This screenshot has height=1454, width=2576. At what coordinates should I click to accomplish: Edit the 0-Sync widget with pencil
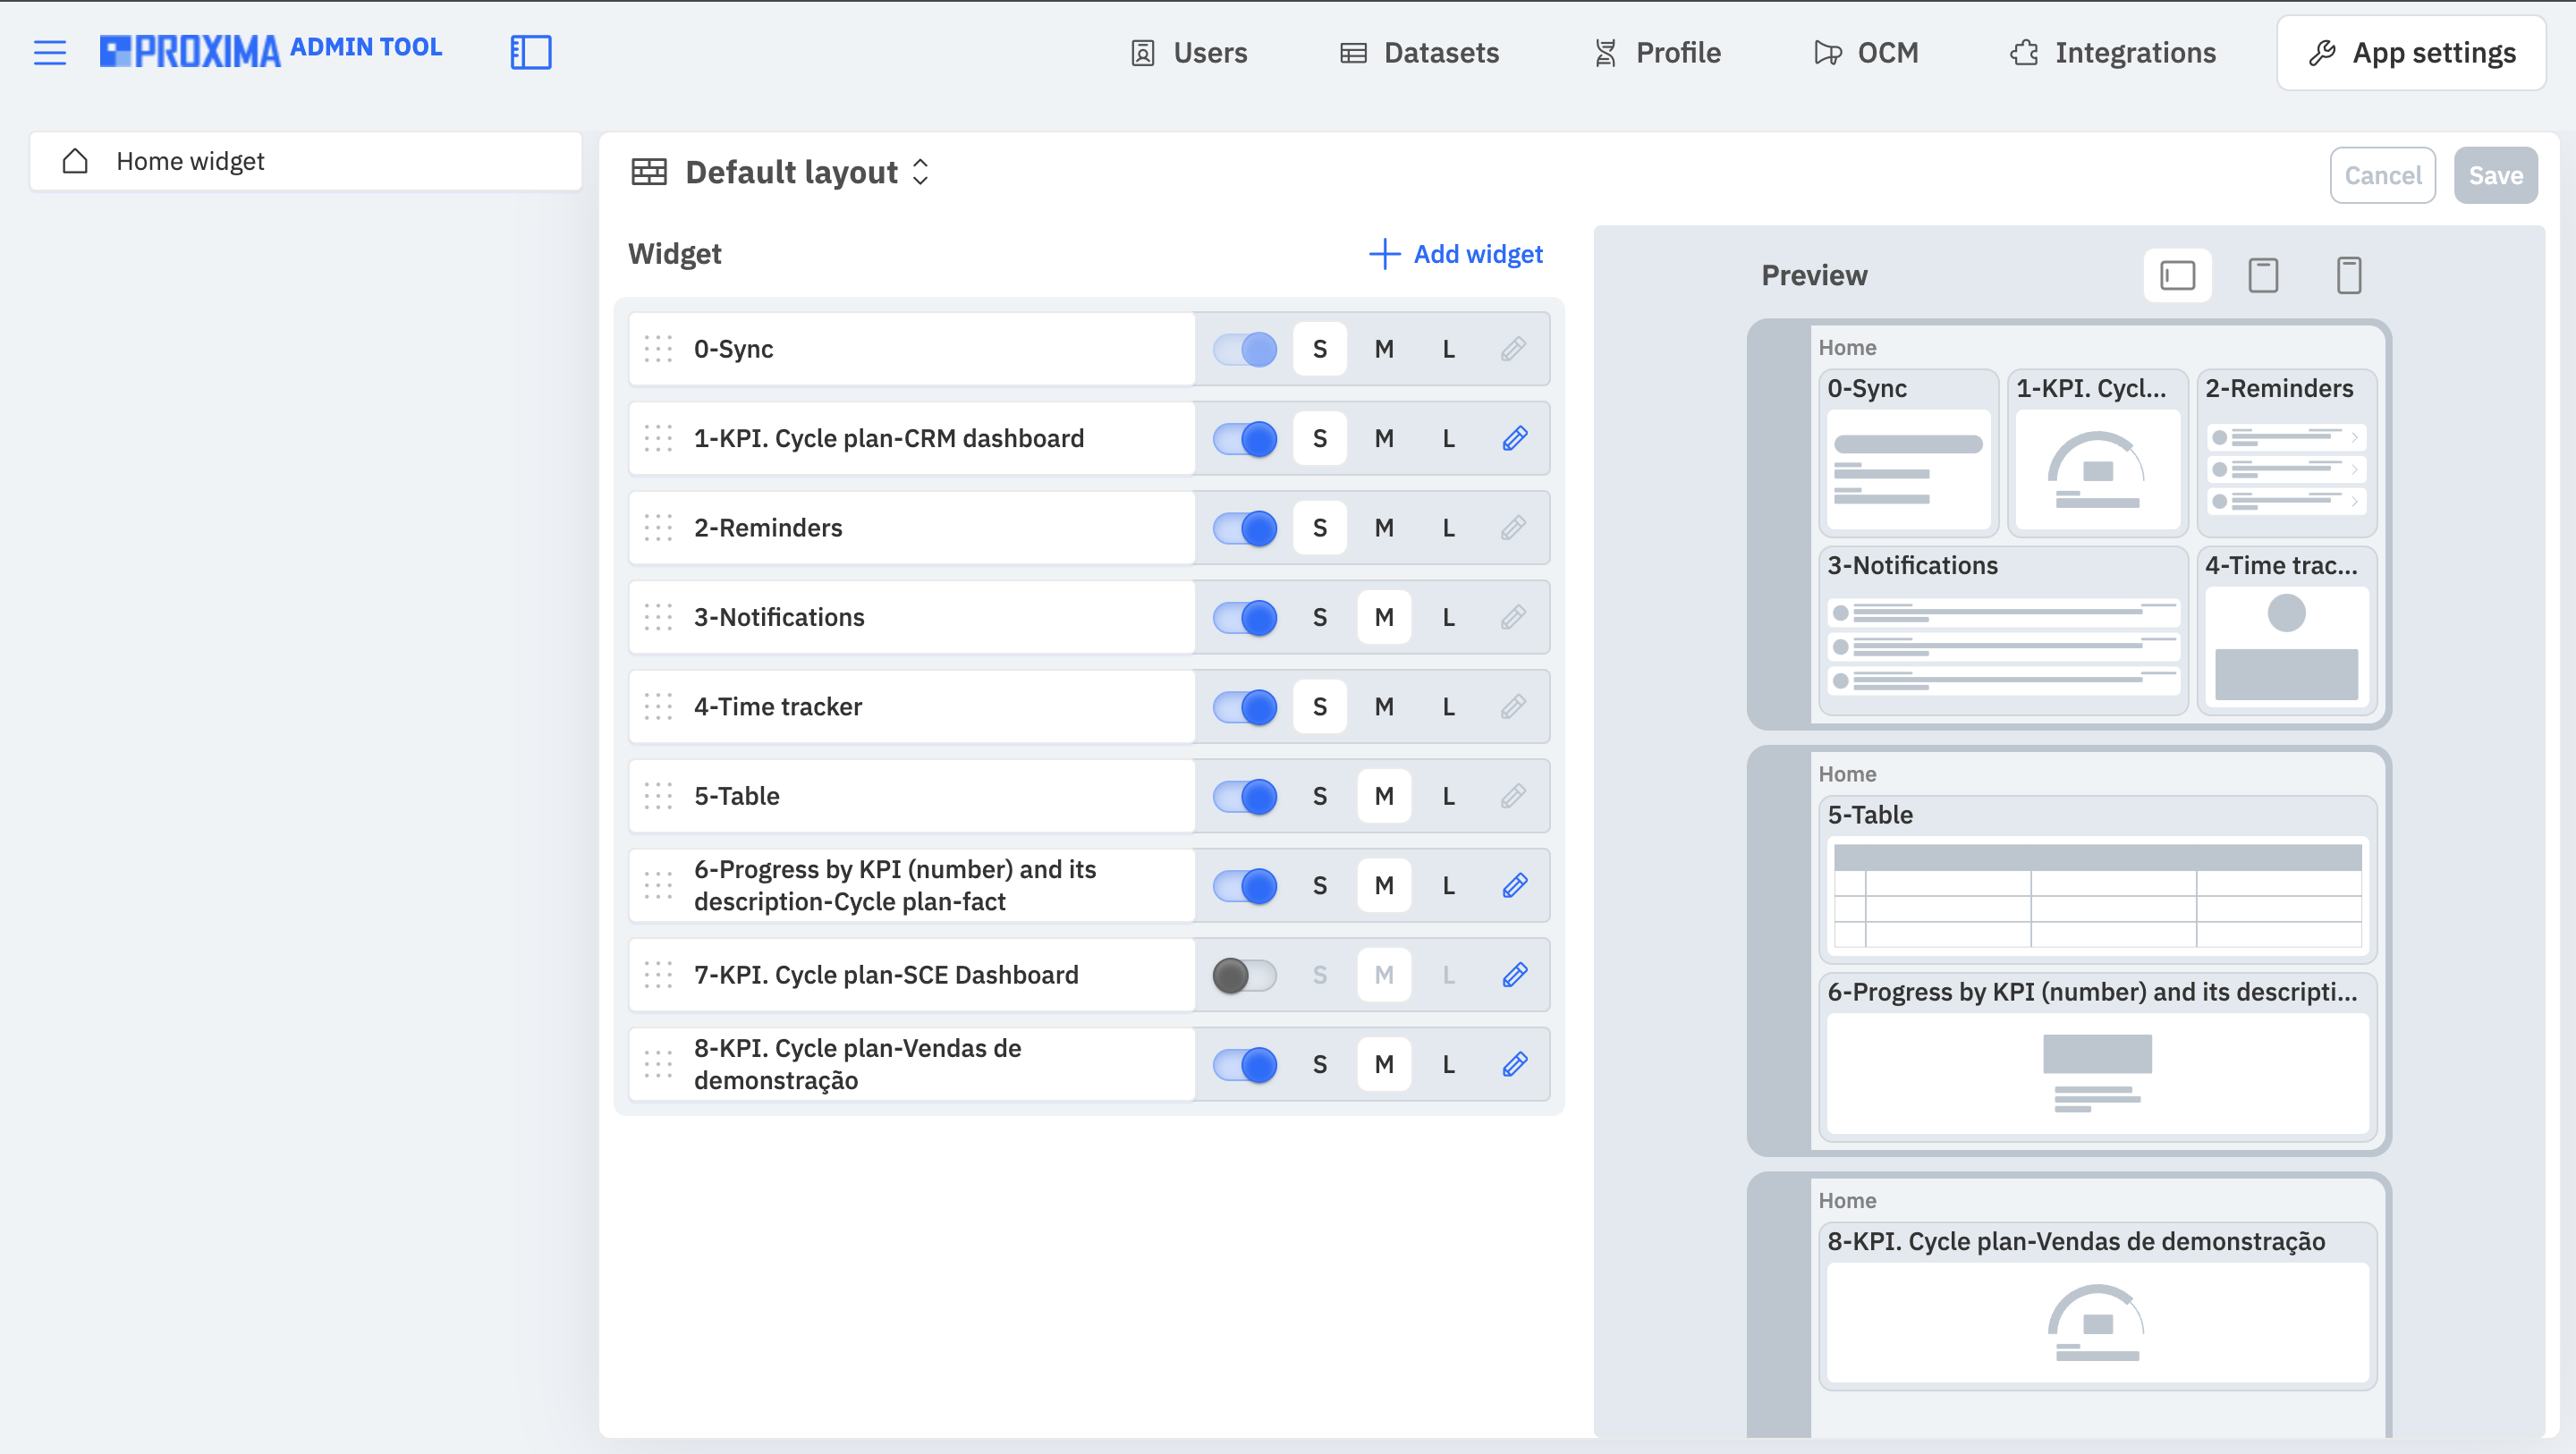(1514, 349)
